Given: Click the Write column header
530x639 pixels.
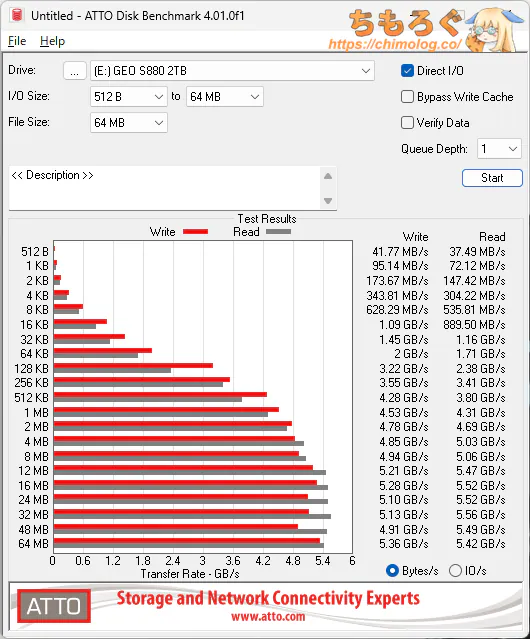Looking at the screenshot, I should pos(416,237).
